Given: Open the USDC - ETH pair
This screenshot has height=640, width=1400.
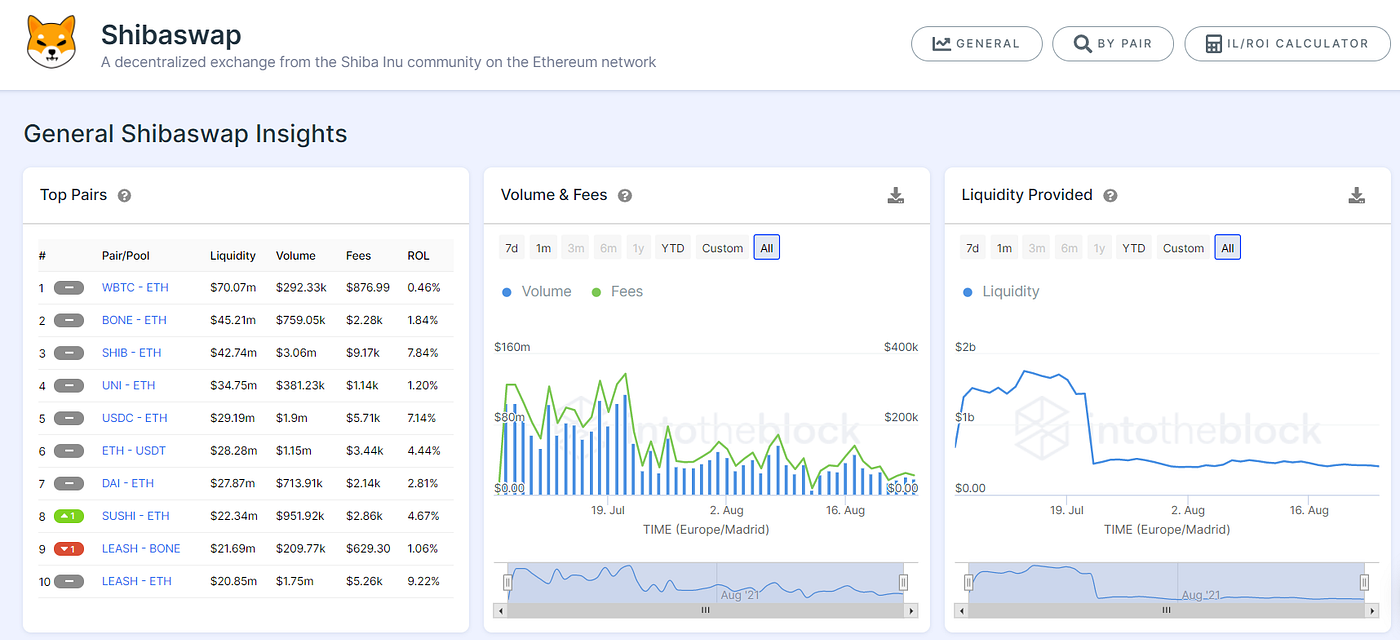Looking at the screenshot, I should 134,418.
